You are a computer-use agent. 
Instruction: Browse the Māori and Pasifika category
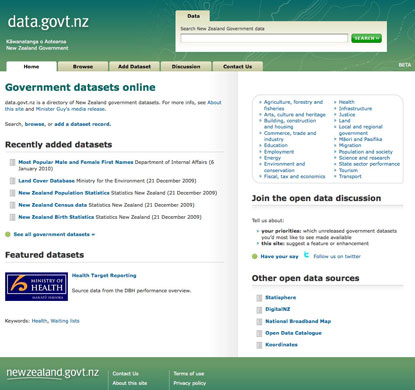click(360, 139)
